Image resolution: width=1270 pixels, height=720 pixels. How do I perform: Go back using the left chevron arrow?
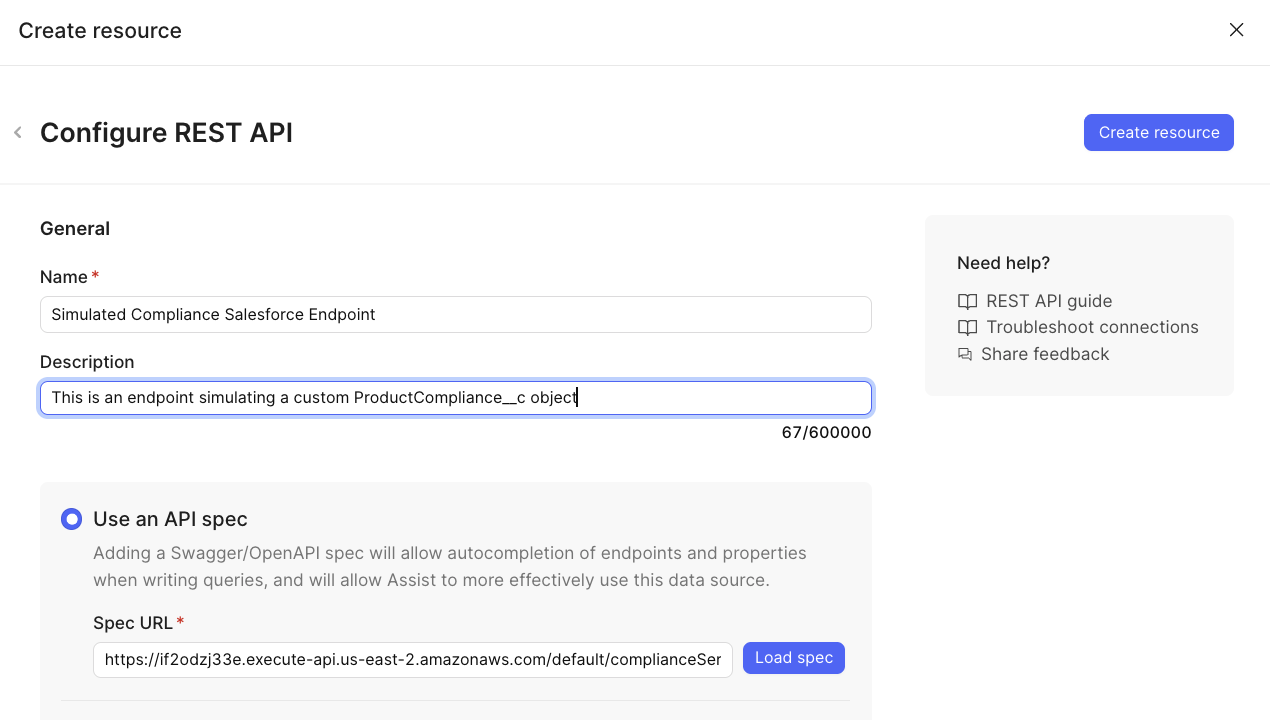pos(18,132)
